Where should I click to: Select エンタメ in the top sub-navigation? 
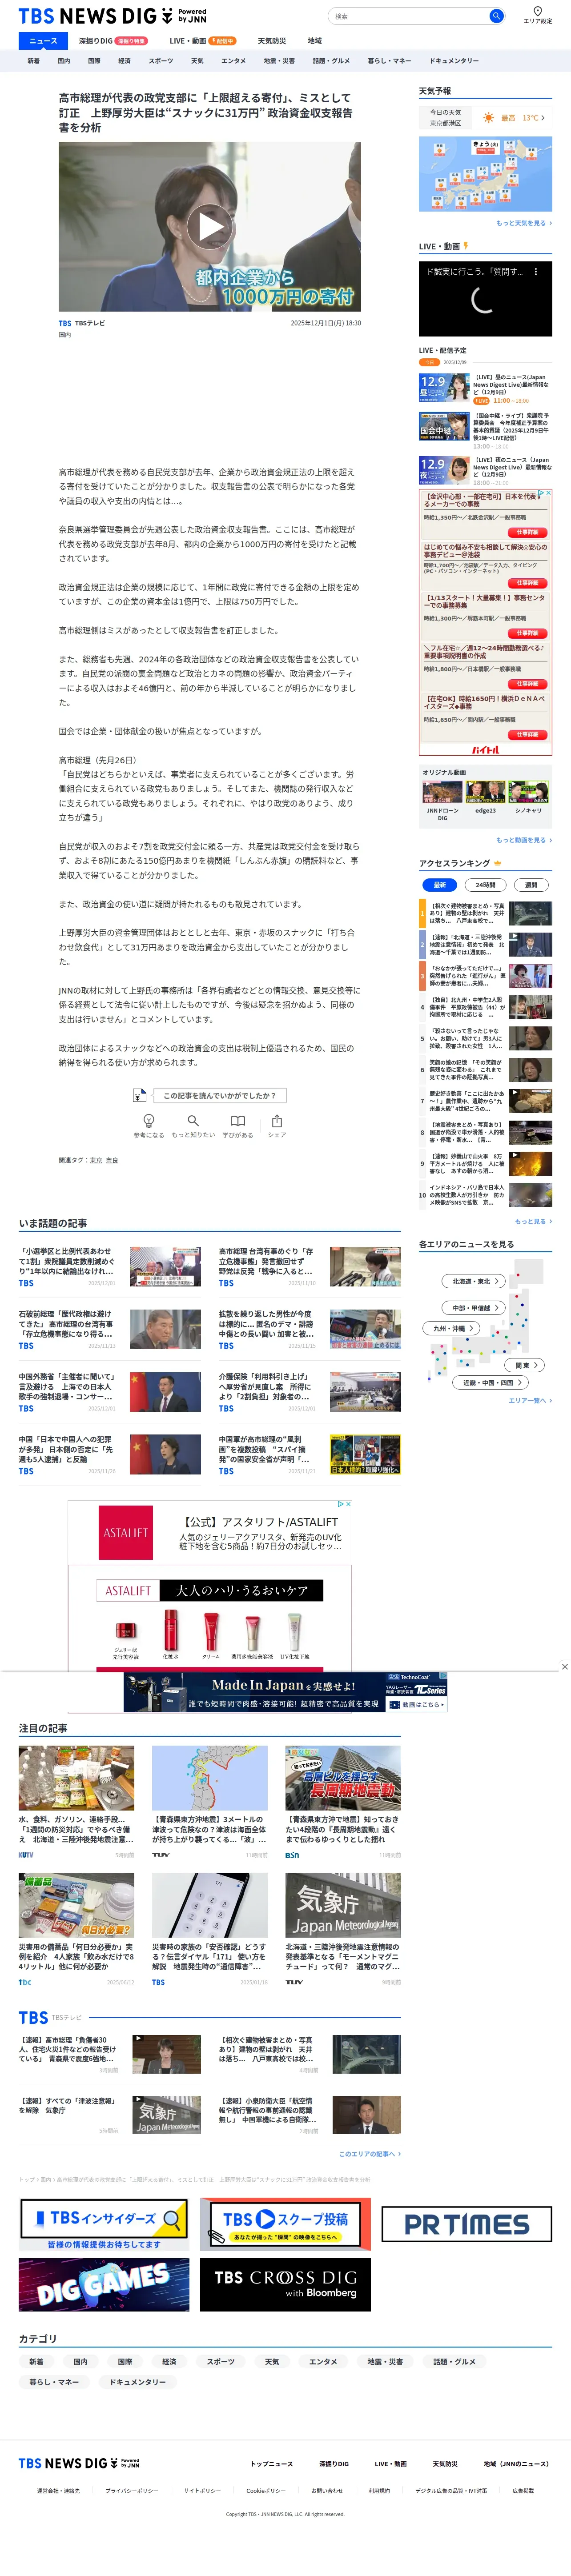(x=234, y=61)
